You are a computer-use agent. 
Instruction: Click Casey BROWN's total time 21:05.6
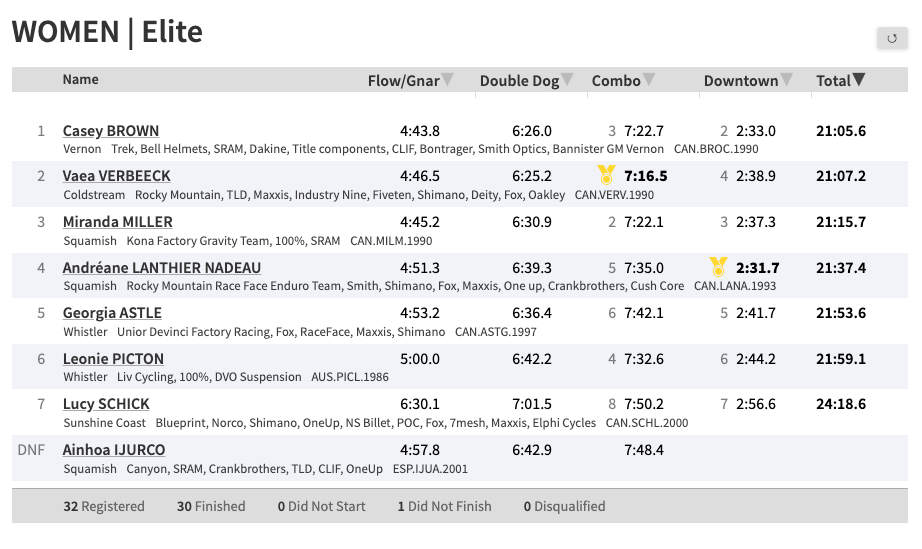[x=841, y=131]
